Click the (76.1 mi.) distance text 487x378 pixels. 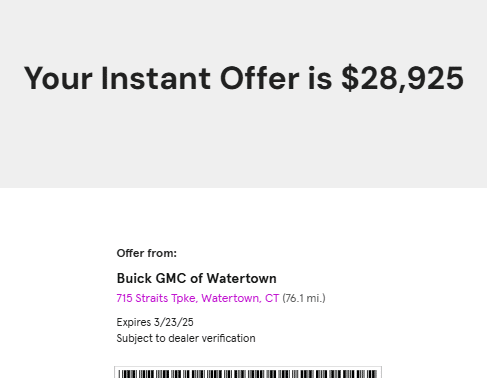[x=304, y=298]
